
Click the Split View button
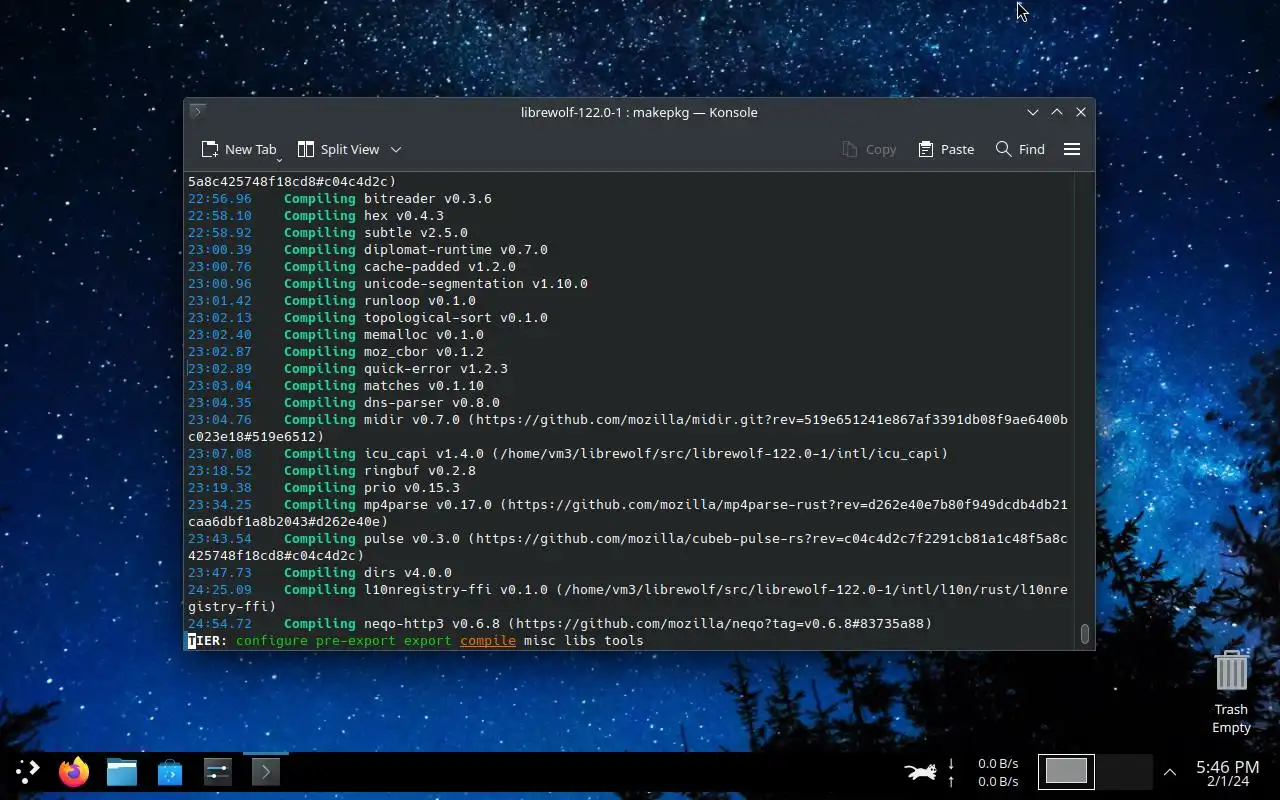click(x=338, y=149)
